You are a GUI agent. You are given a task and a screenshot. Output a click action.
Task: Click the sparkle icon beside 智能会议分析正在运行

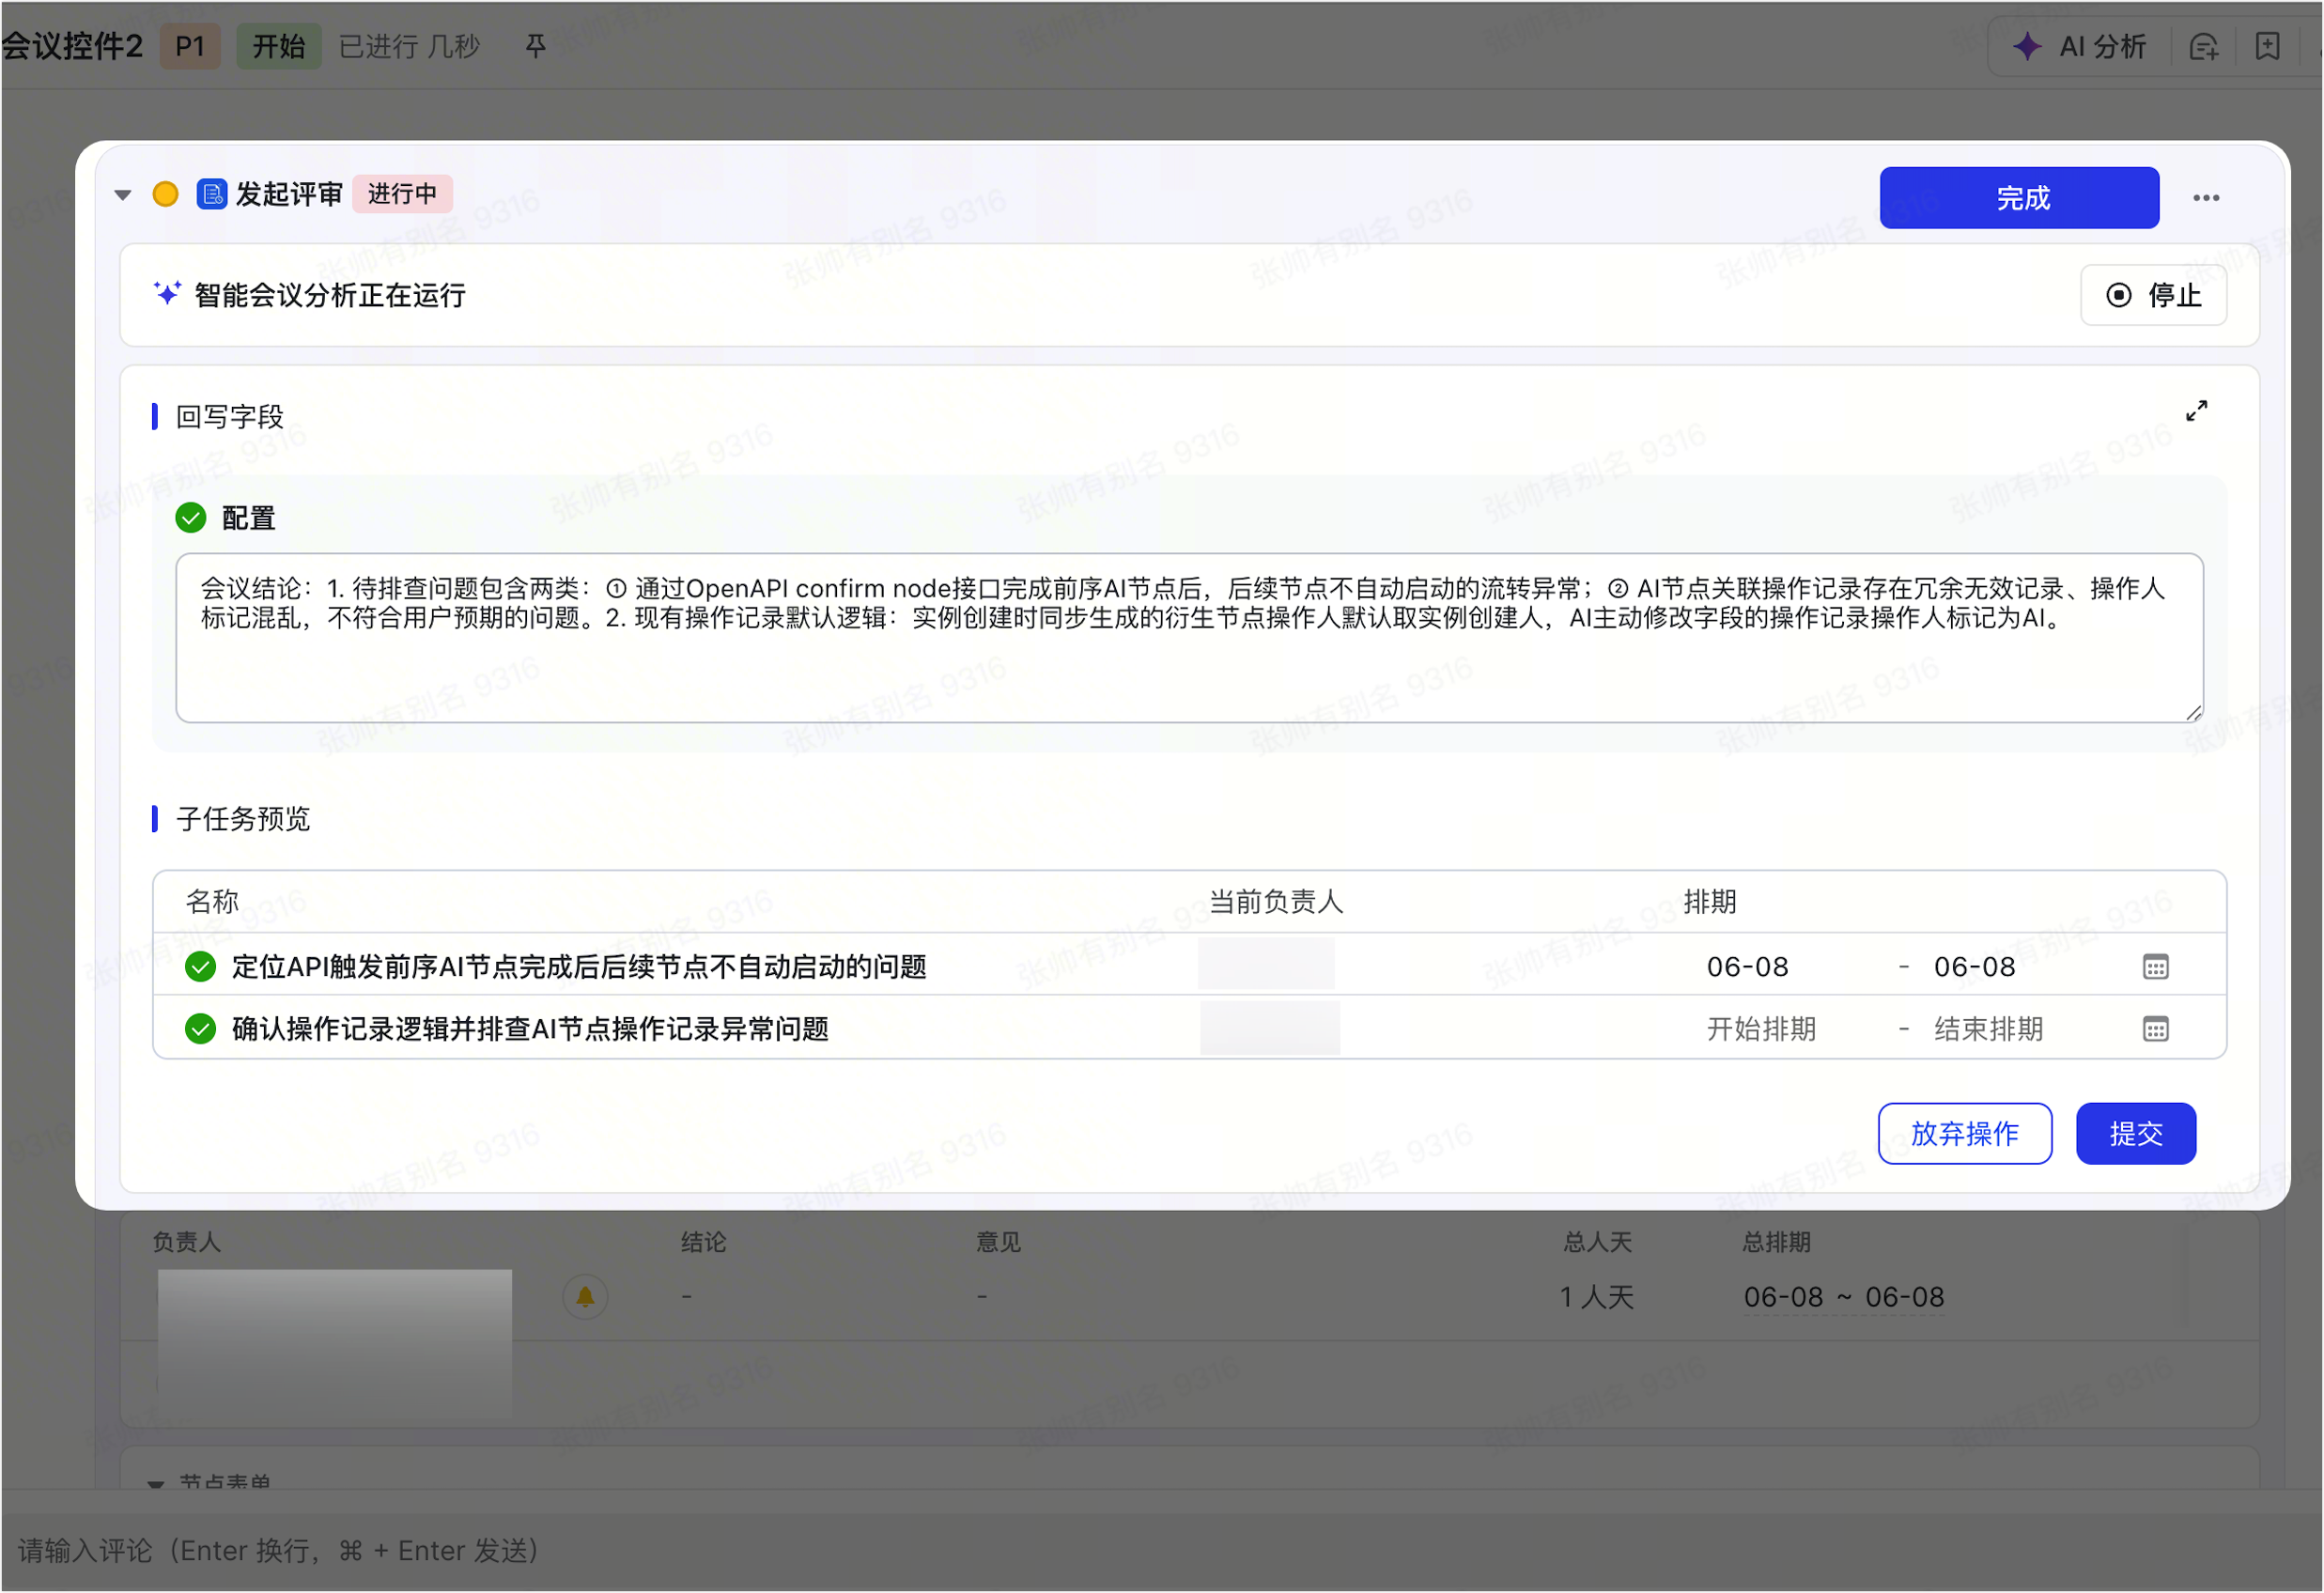click(167, 294)
